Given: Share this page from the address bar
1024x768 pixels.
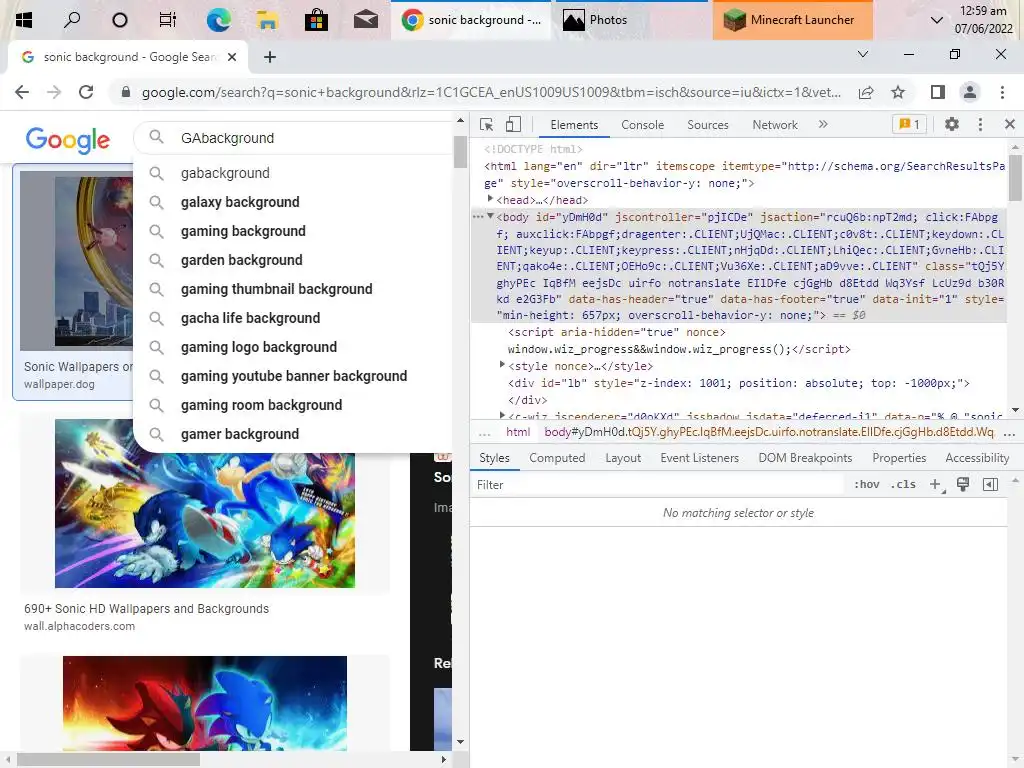Looking at the screenshot, I should tap(866, 92).
